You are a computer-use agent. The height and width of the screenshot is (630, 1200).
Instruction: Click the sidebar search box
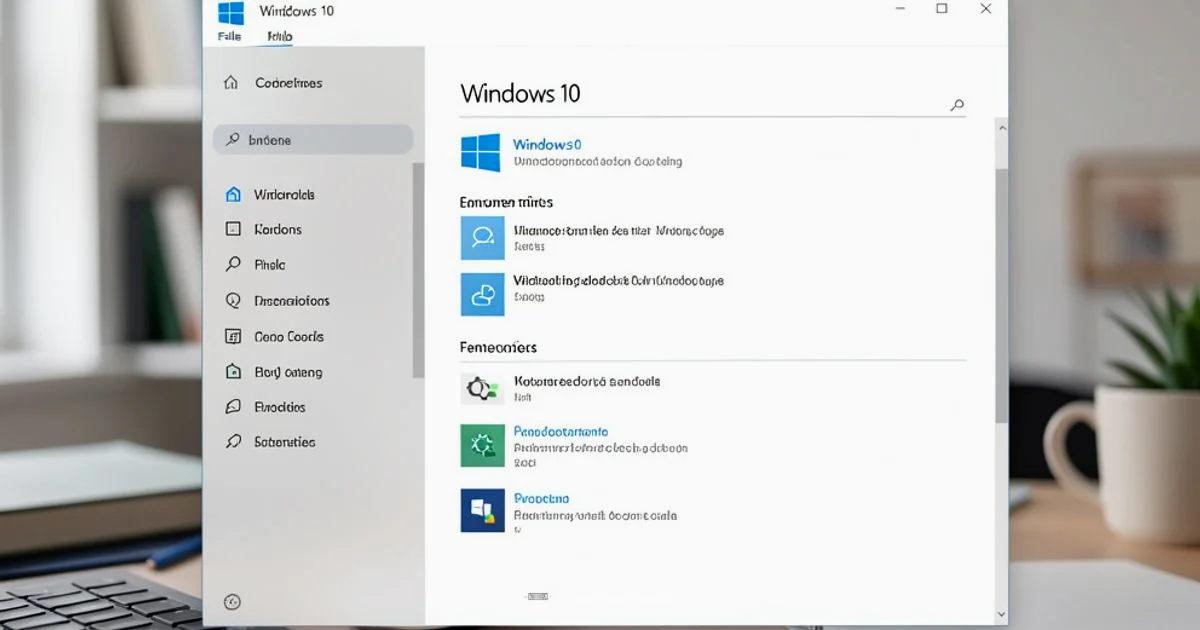click(313, 140)
